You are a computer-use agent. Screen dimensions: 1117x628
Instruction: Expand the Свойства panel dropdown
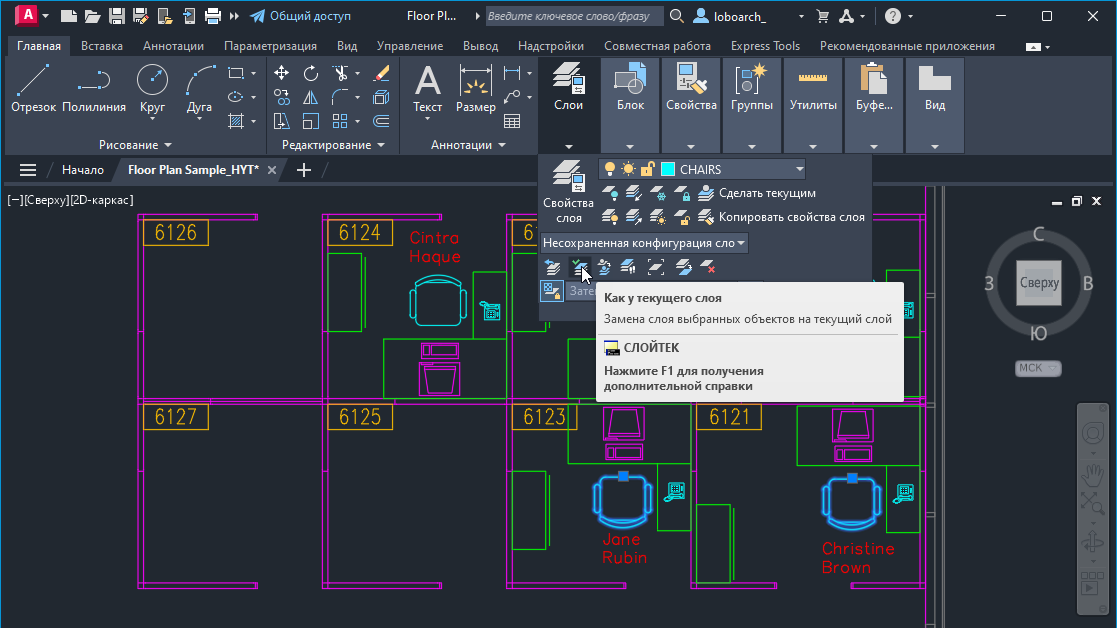click(x=691, y=147)
